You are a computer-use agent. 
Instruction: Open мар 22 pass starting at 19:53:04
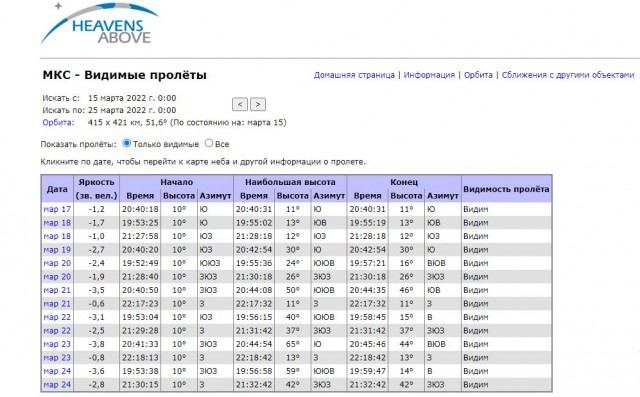(57, 317)
